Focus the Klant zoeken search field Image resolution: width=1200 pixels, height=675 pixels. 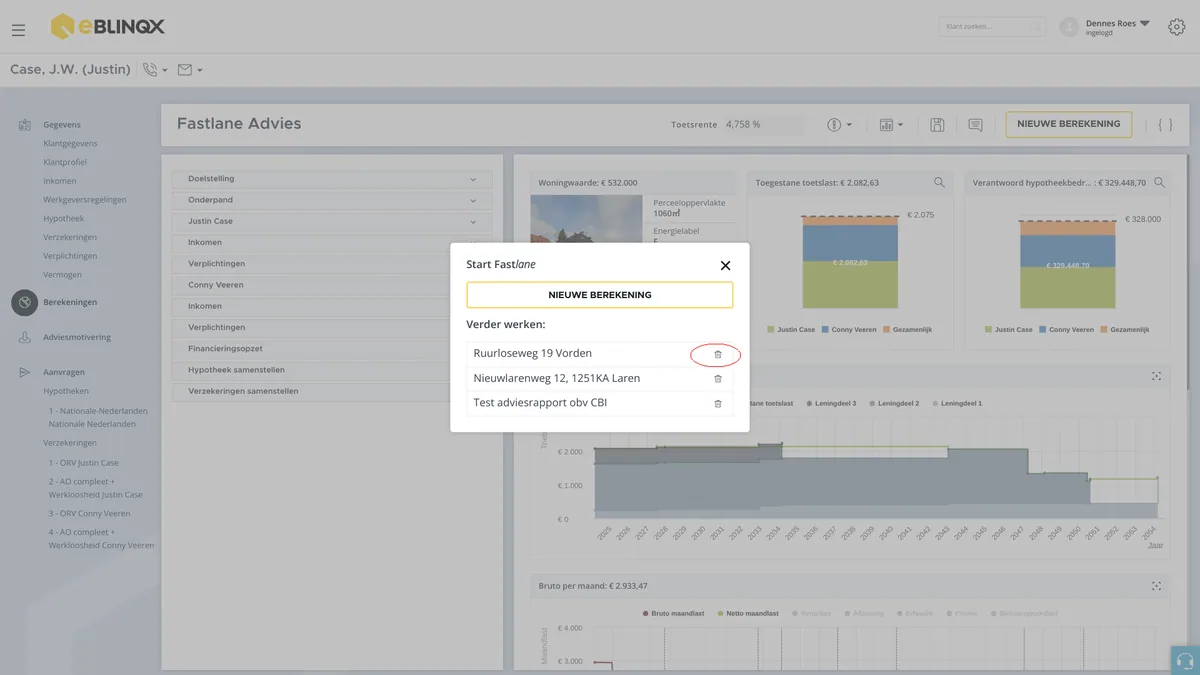(x=991, y=27)
